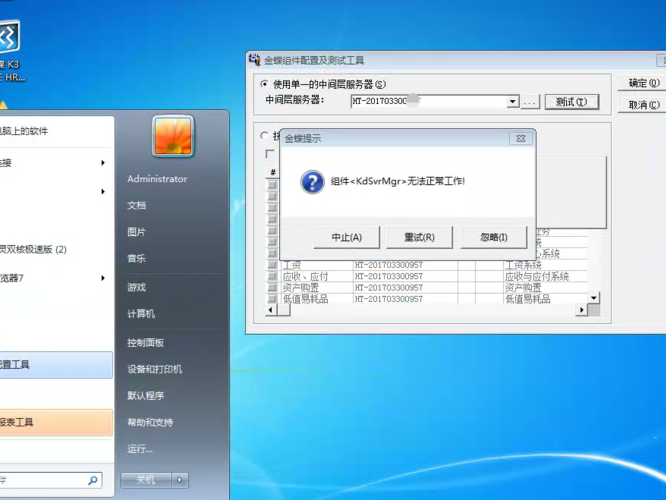Click the 忽略(I) button
This screenshot has height=500, width=666.
click(494, 237)
